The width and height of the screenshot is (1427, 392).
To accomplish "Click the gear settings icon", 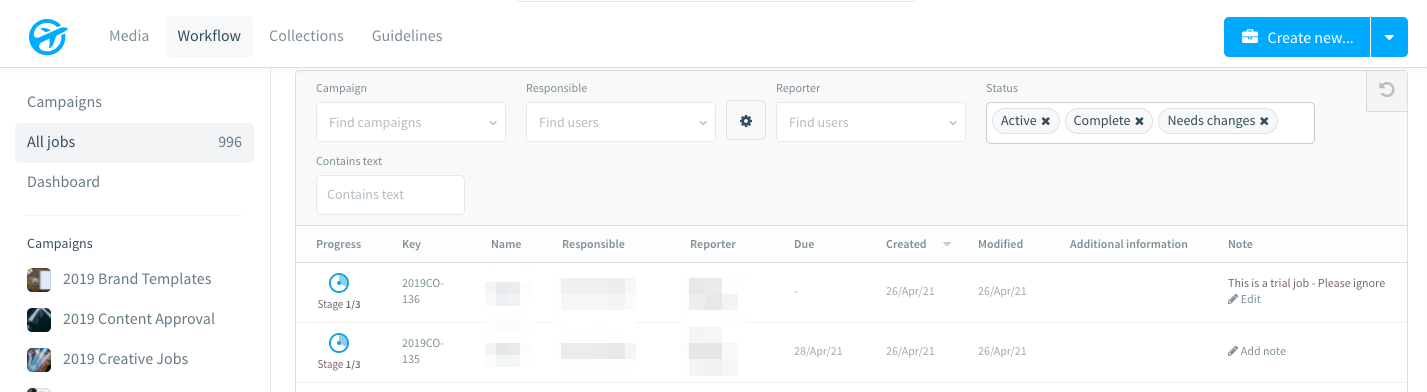I will (746, 121).
